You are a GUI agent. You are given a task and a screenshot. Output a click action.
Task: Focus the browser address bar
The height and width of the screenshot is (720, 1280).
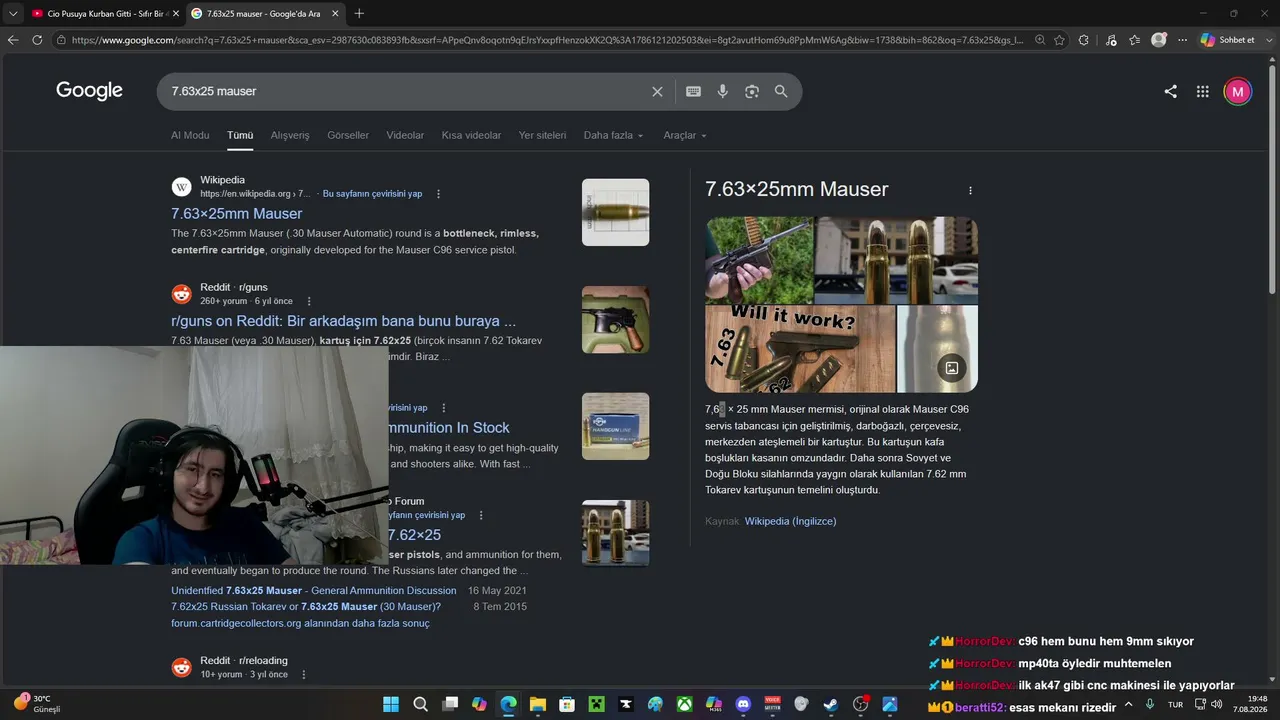coord(545,40)
